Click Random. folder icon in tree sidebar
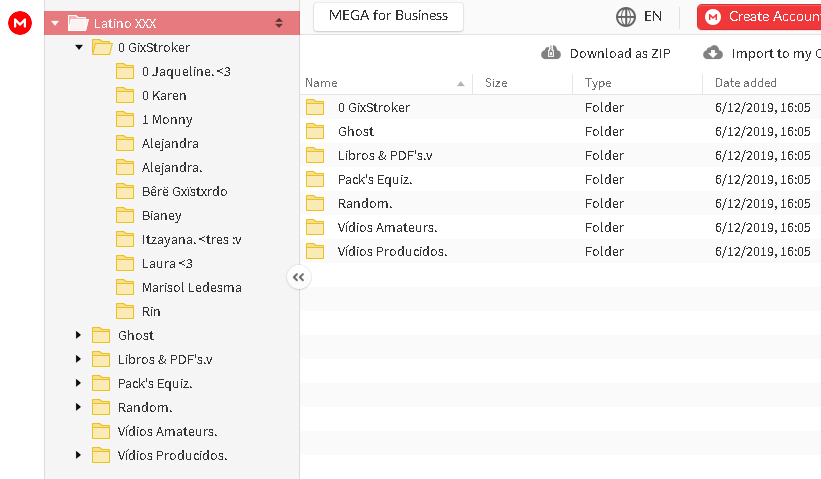Screen dimensions: 821x479 click(101, 407)
